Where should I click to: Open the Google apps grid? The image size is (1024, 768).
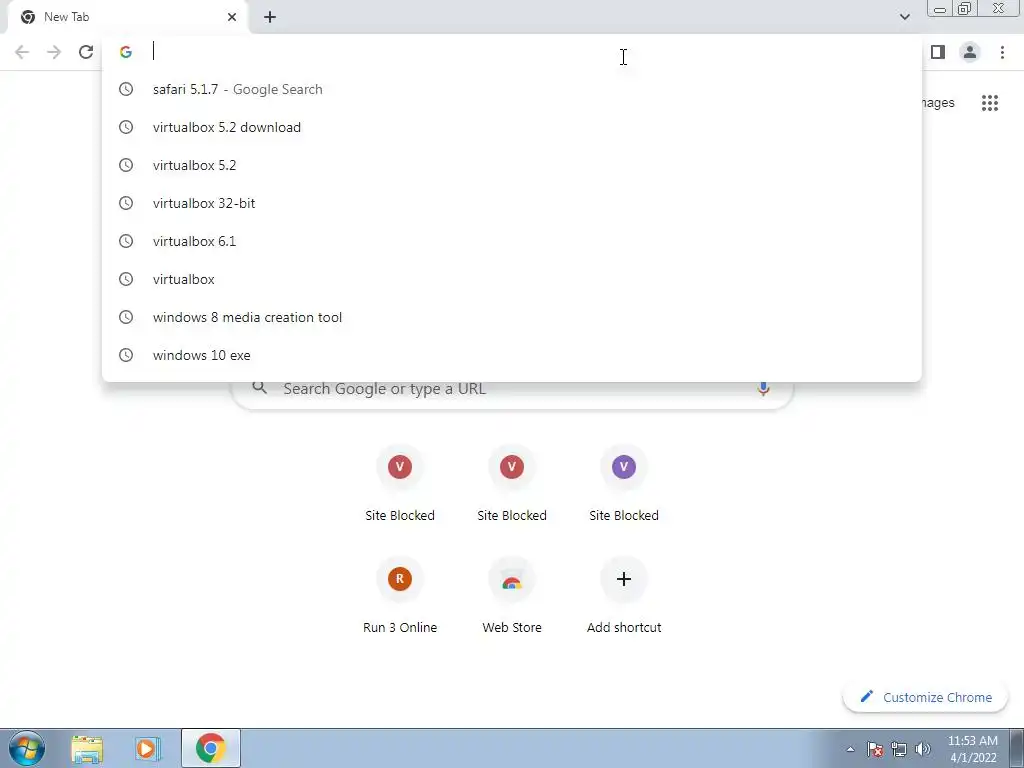pos(990,103)
